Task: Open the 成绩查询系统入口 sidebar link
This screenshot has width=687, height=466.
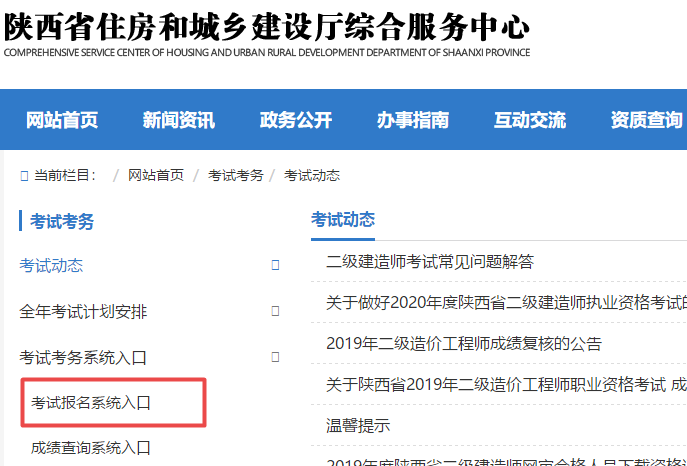Action: [x=91, y=447]
